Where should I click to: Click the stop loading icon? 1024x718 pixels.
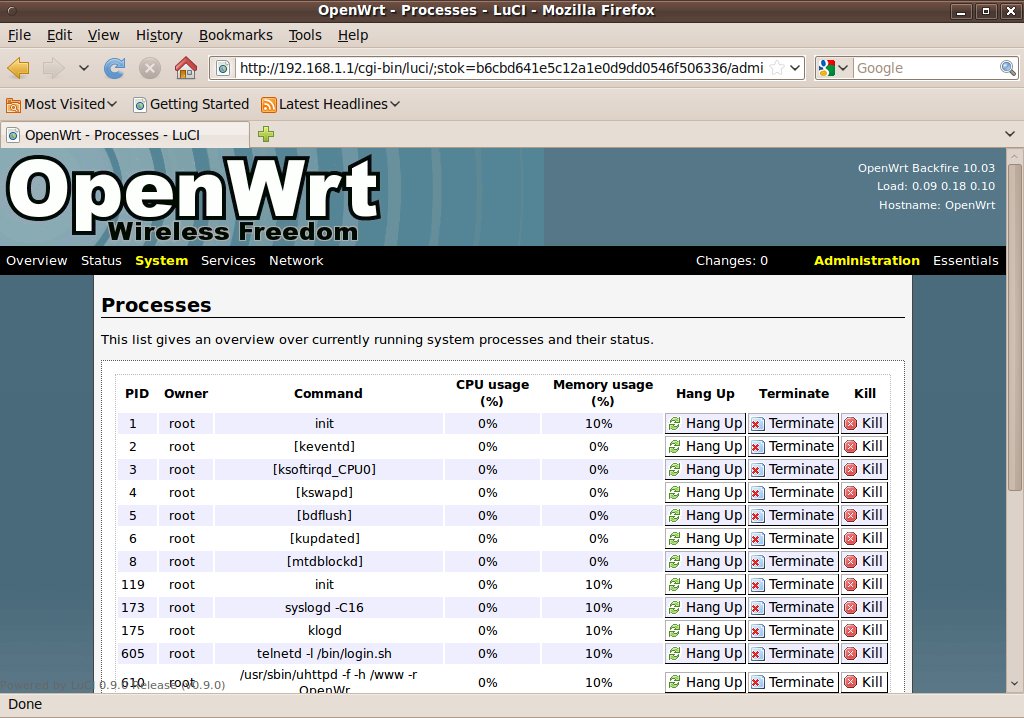(x=150, y=68)
